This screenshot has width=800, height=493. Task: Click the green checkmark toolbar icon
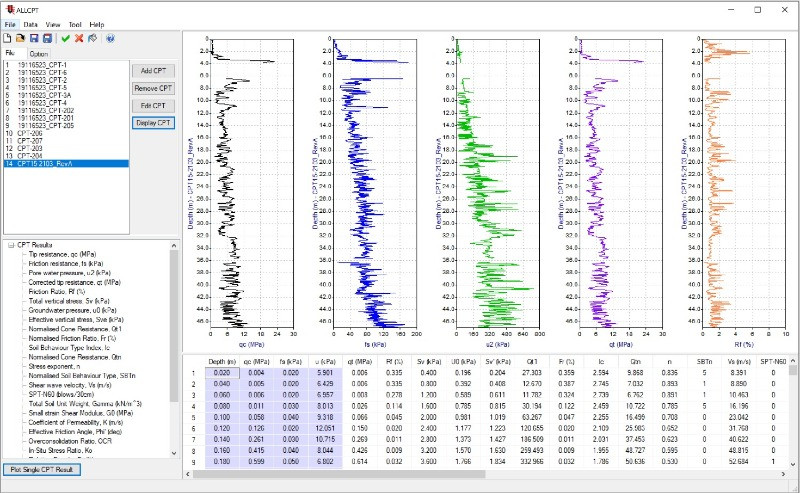pos(65,38)
